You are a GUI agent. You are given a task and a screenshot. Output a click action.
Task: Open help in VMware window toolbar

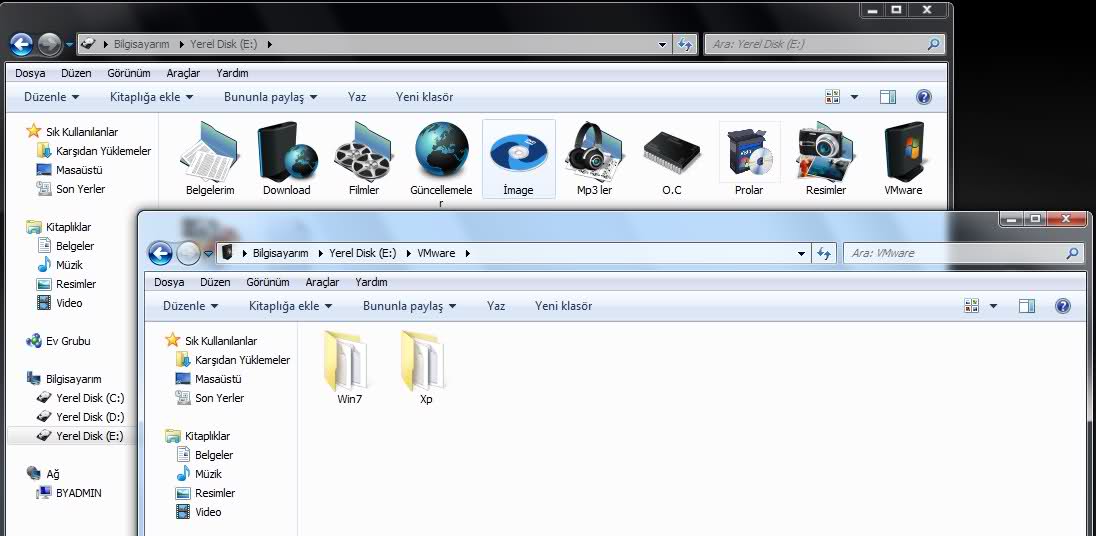(1062, 305)
